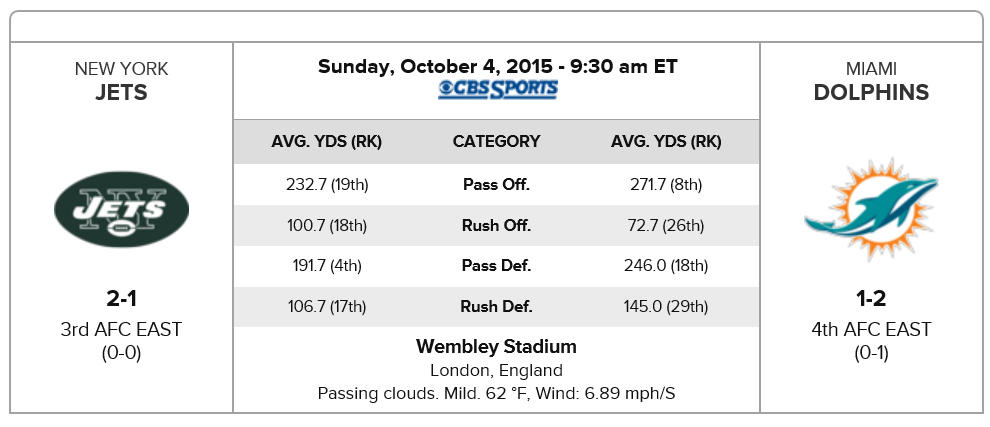Screen dimensions: 990x427
Task: Click the right AVG. YDS (RK) header
Action: tap(666, 142)
